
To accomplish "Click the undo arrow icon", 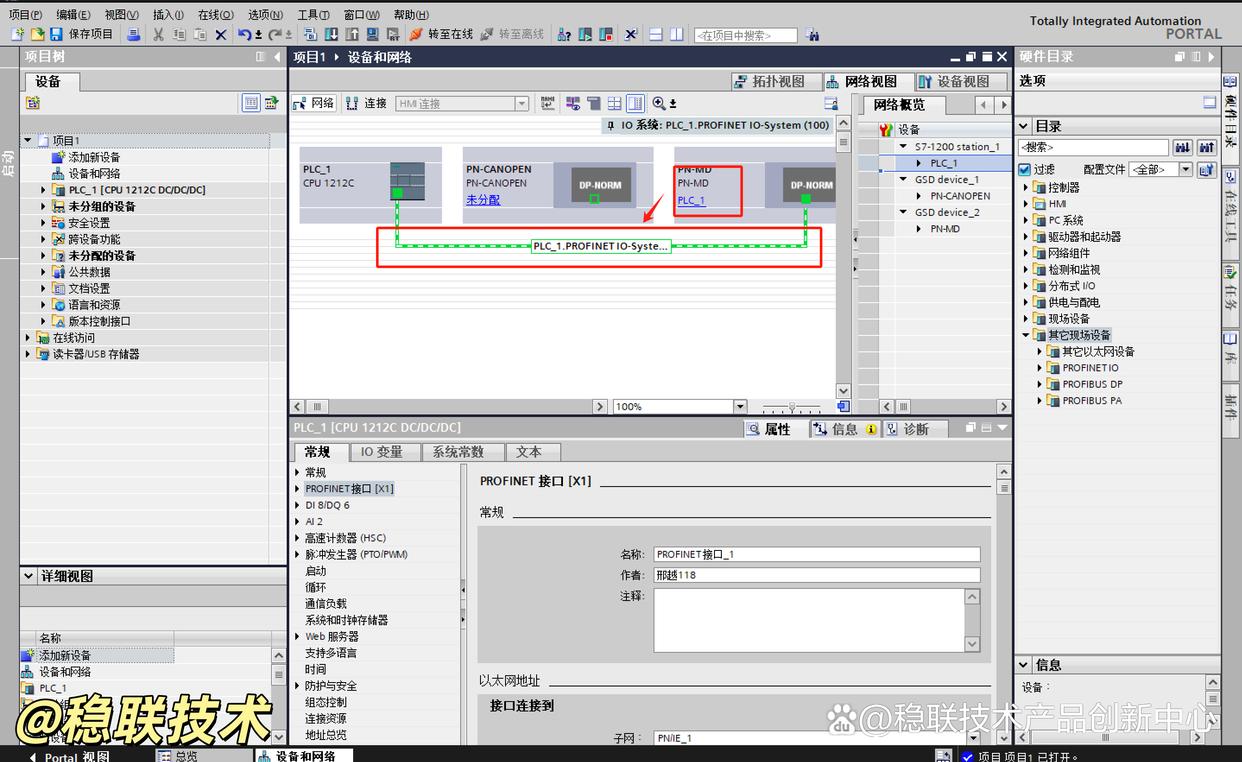I will (x=245, y=34).
